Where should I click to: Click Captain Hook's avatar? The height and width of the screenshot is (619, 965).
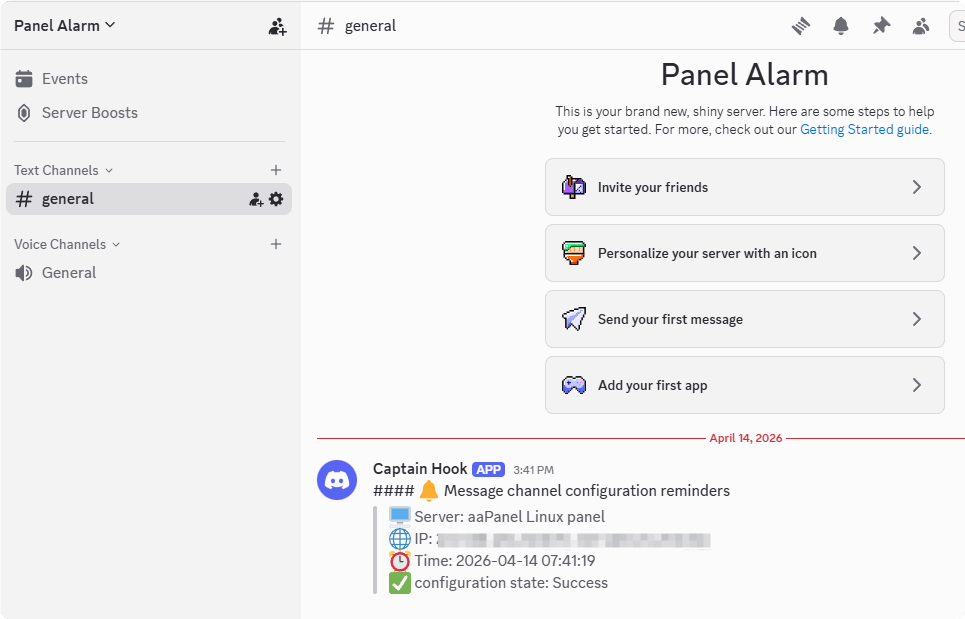point(337,480)
